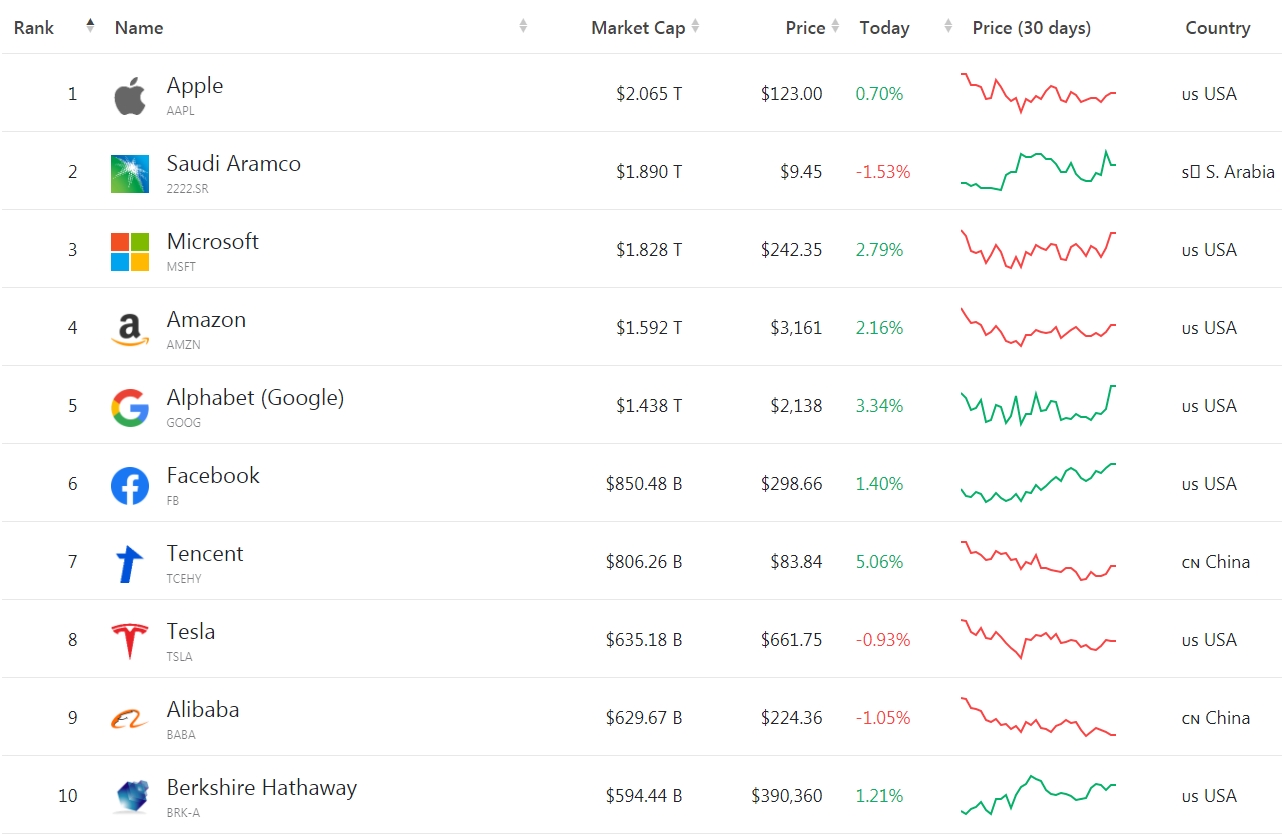
Task: Click Alphabet's 3.34% daily change
Action: 879,406
